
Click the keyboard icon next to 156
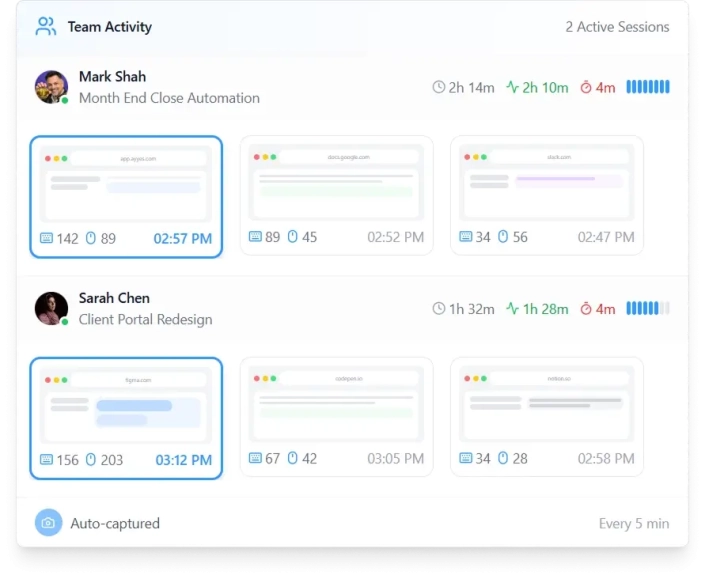point(46,459)
